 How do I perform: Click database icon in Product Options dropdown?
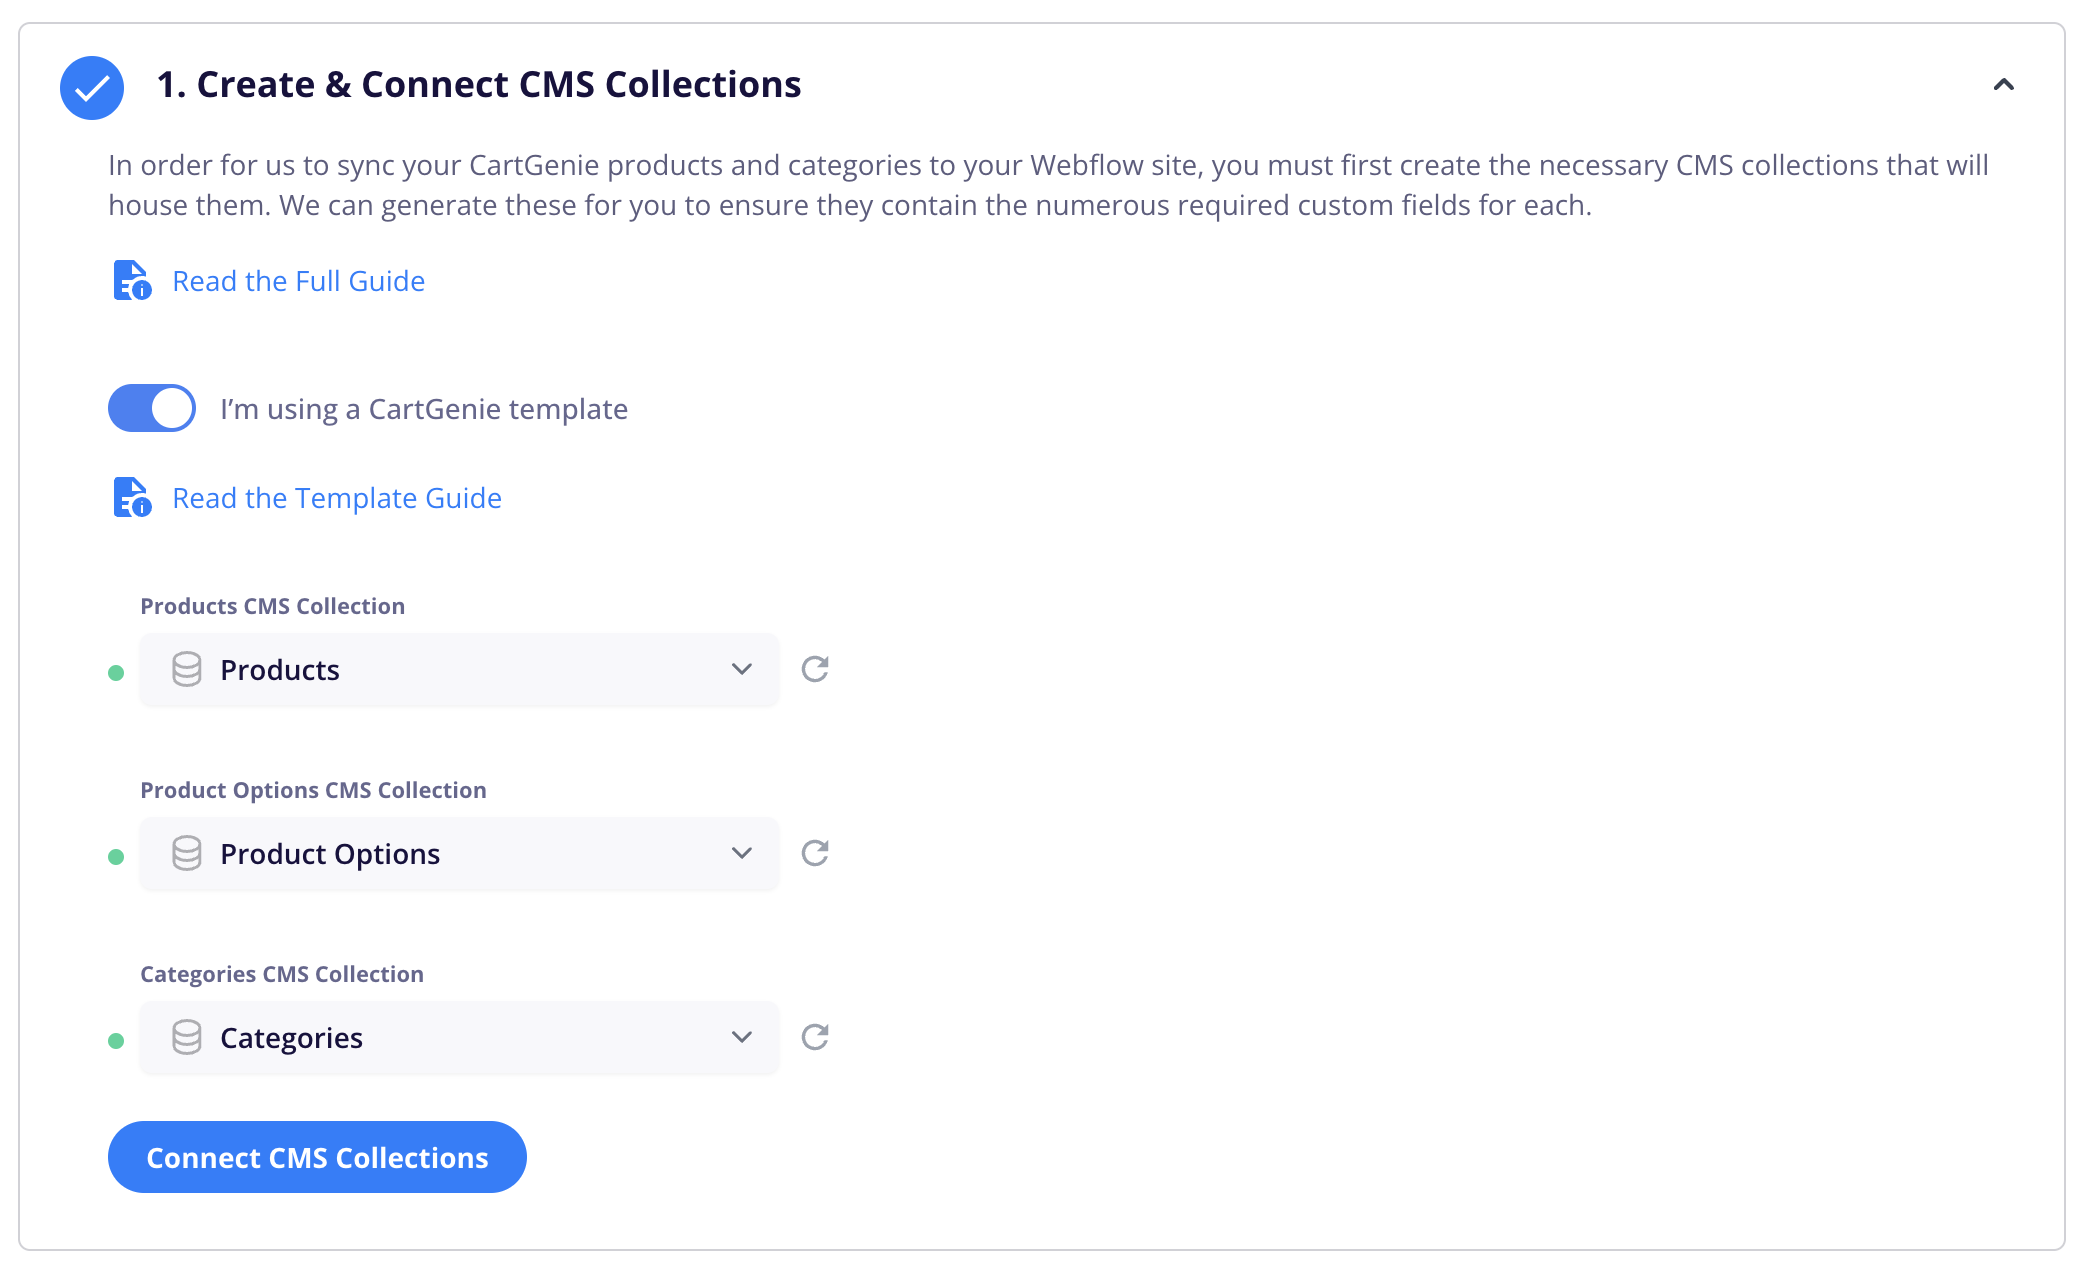coord(187,853)
